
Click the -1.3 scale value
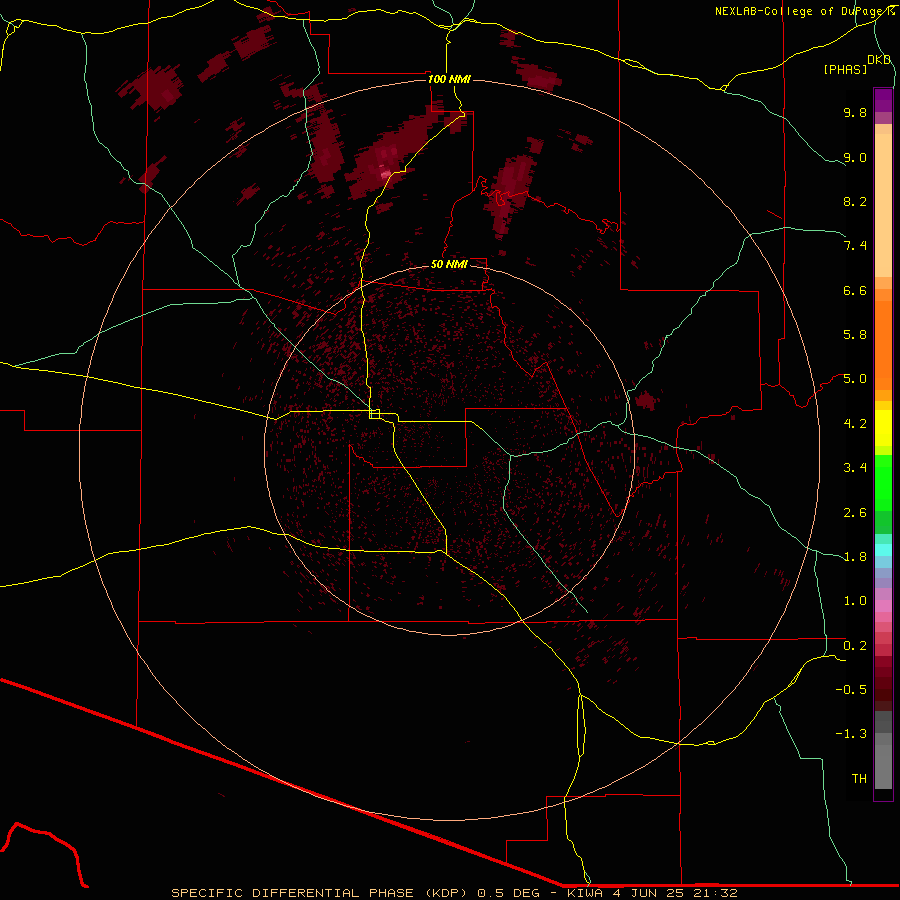(851, 734)
